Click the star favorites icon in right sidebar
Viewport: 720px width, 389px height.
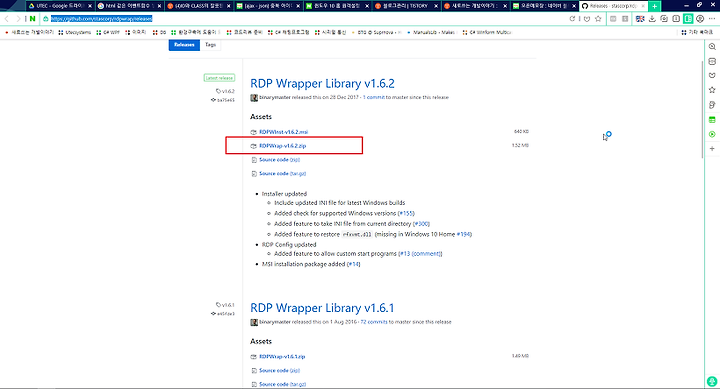tap(712, 90)
